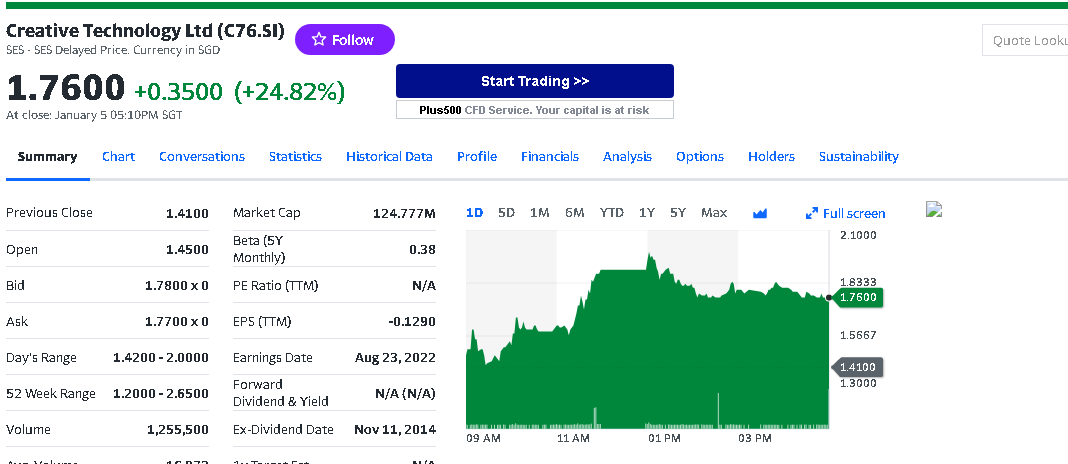1068x464 pixels.
Task: Select the YTD chart range
Action: 611,213
